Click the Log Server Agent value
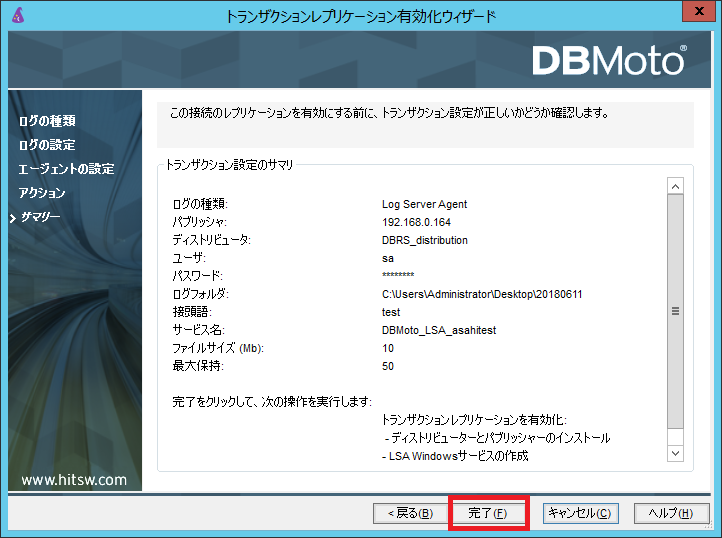 [x=425, y=204]
